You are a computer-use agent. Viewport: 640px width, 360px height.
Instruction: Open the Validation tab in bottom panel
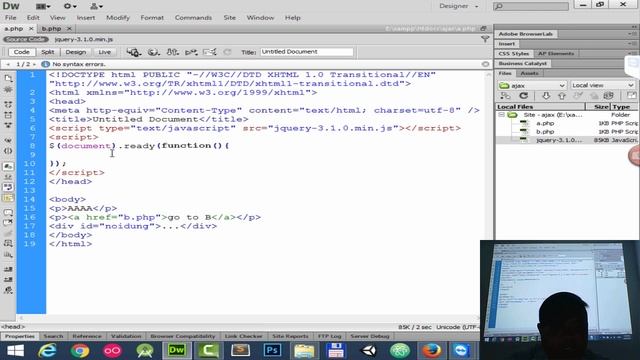126,336
